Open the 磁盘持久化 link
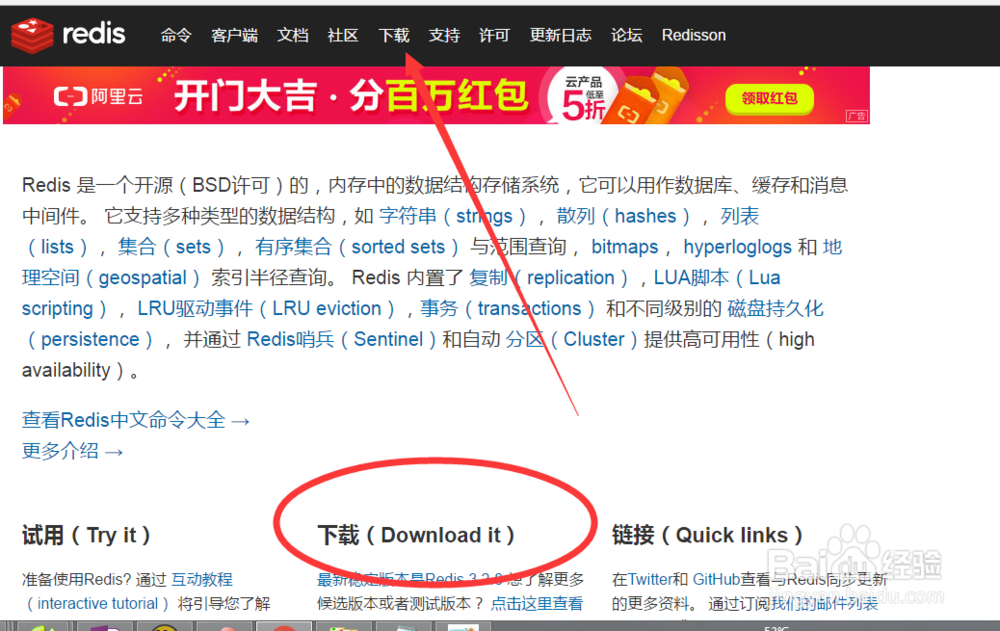1000x631 pixels. pyautogui.click(x=776, y=308)
